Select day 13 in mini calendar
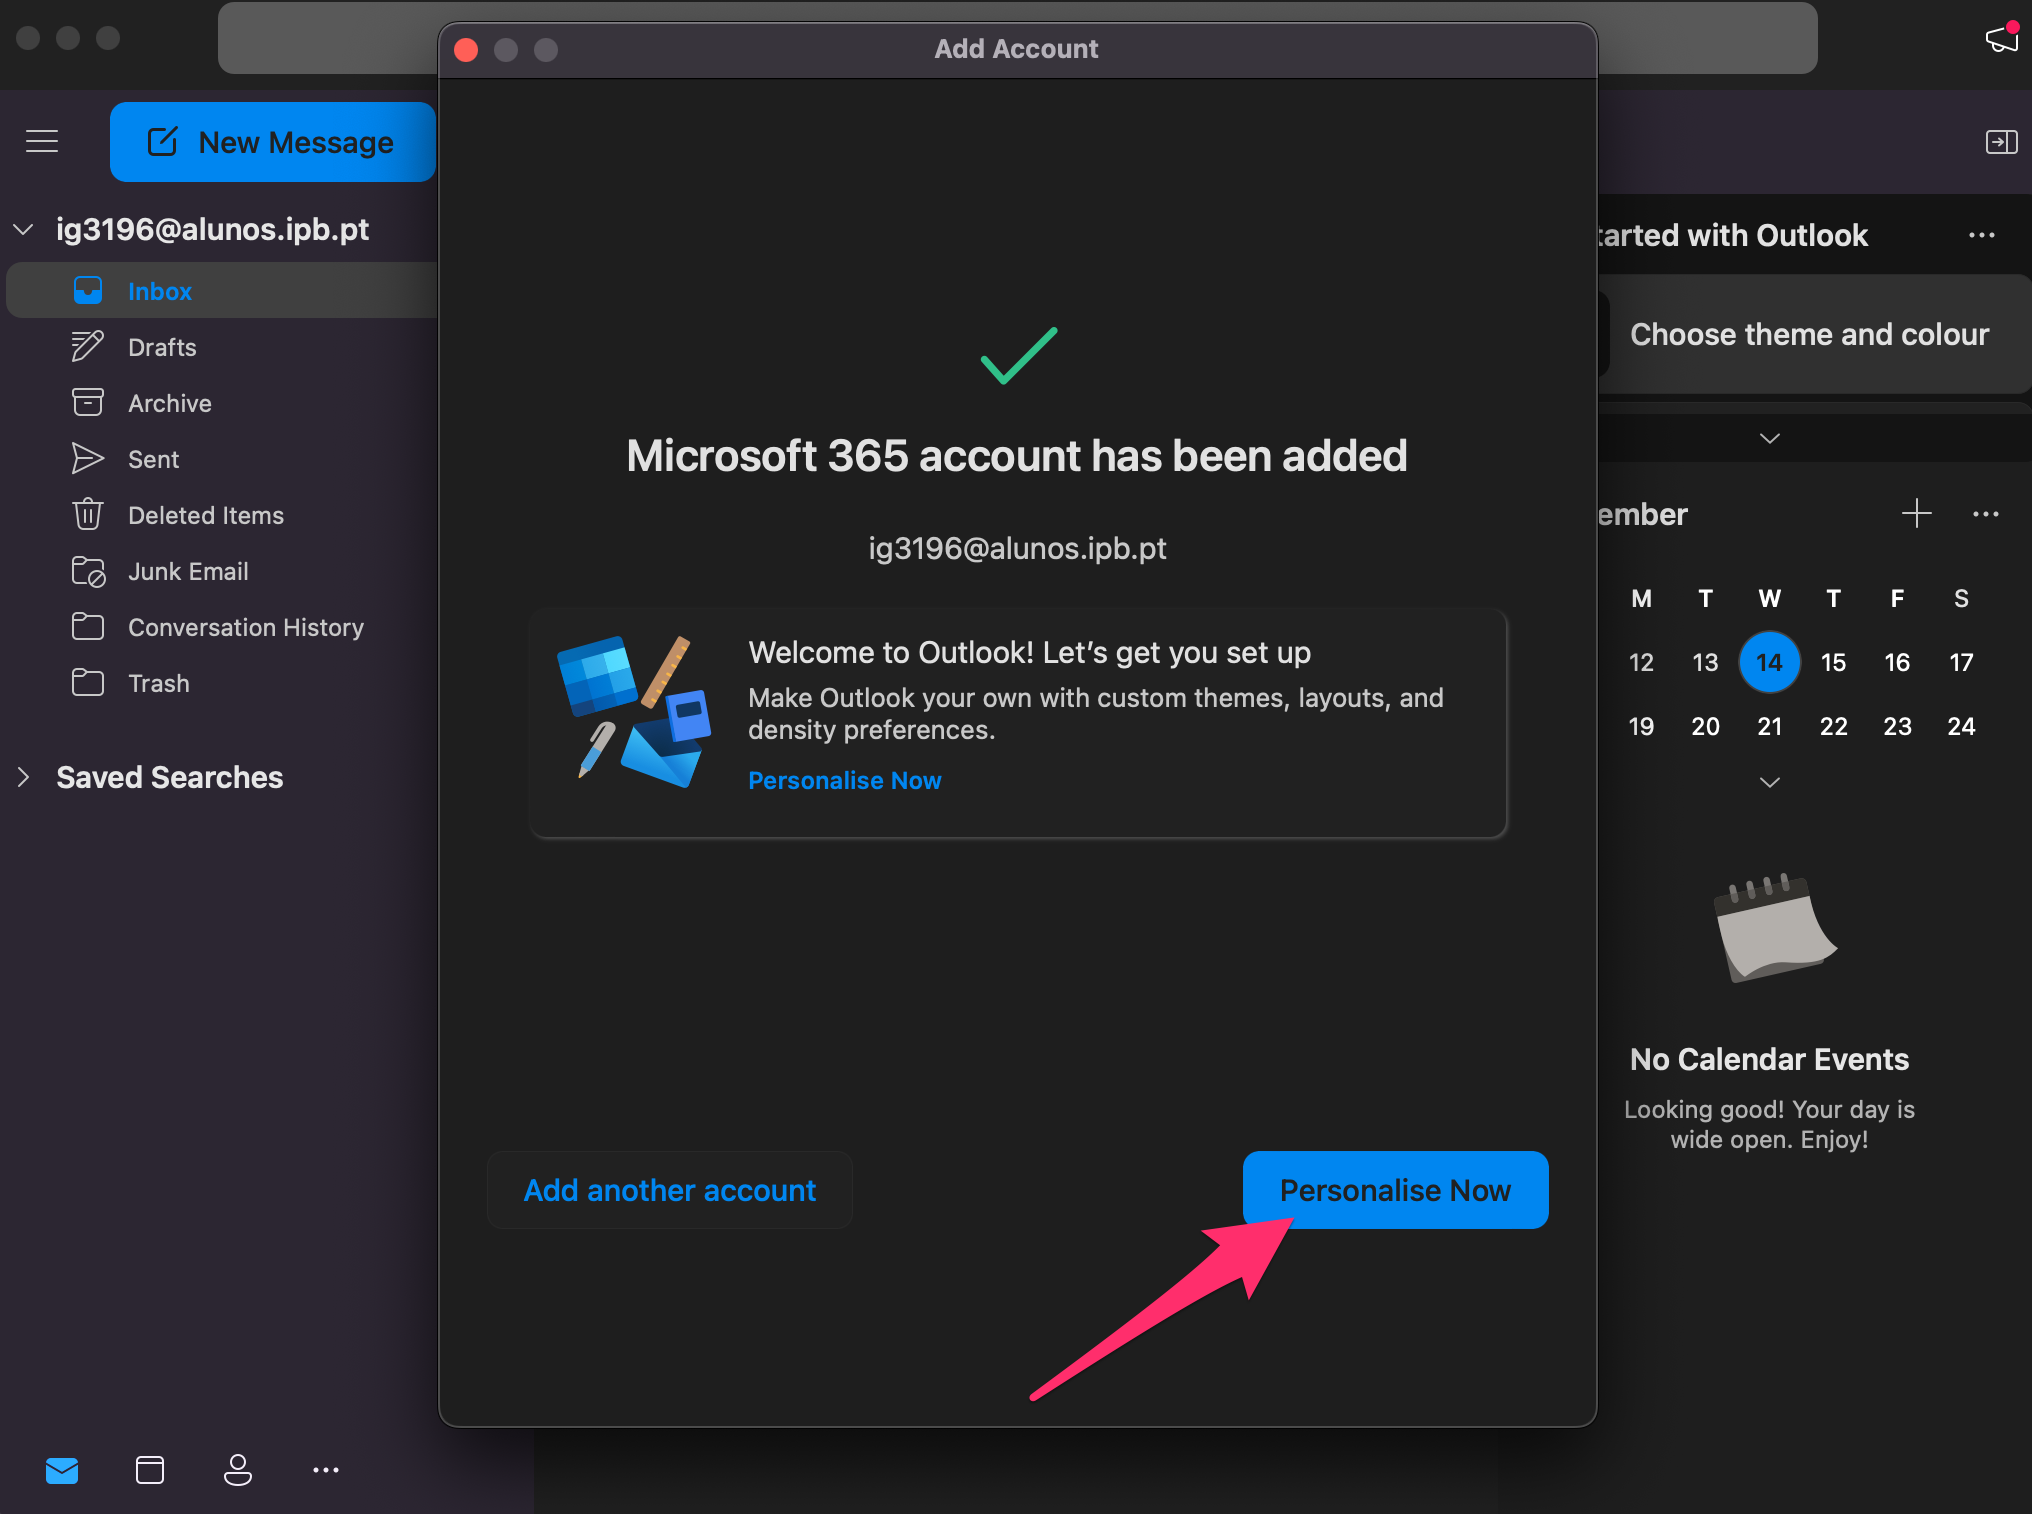 [1705, 662]
